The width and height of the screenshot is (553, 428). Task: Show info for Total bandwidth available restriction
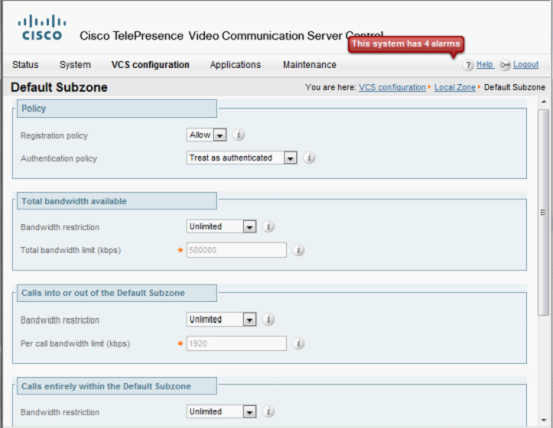pos(268,227)
